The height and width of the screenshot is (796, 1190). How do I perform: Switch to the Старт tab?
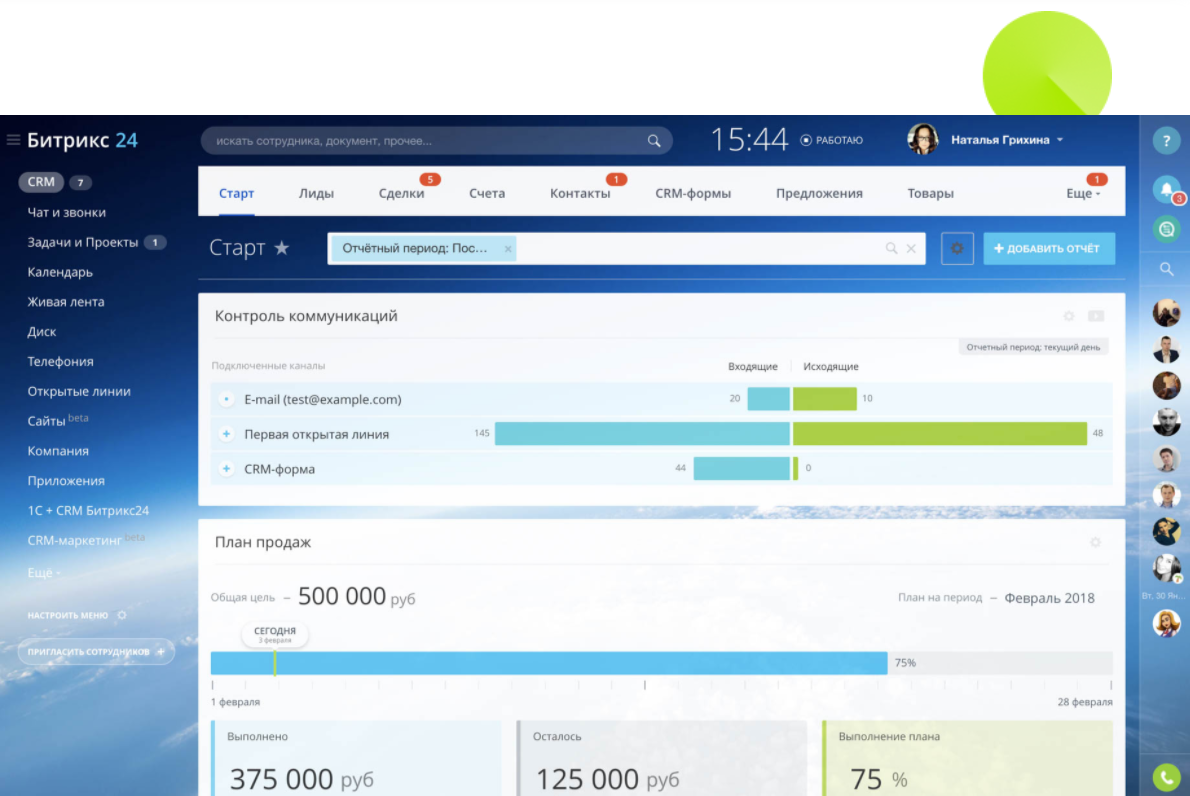point(236,193)
